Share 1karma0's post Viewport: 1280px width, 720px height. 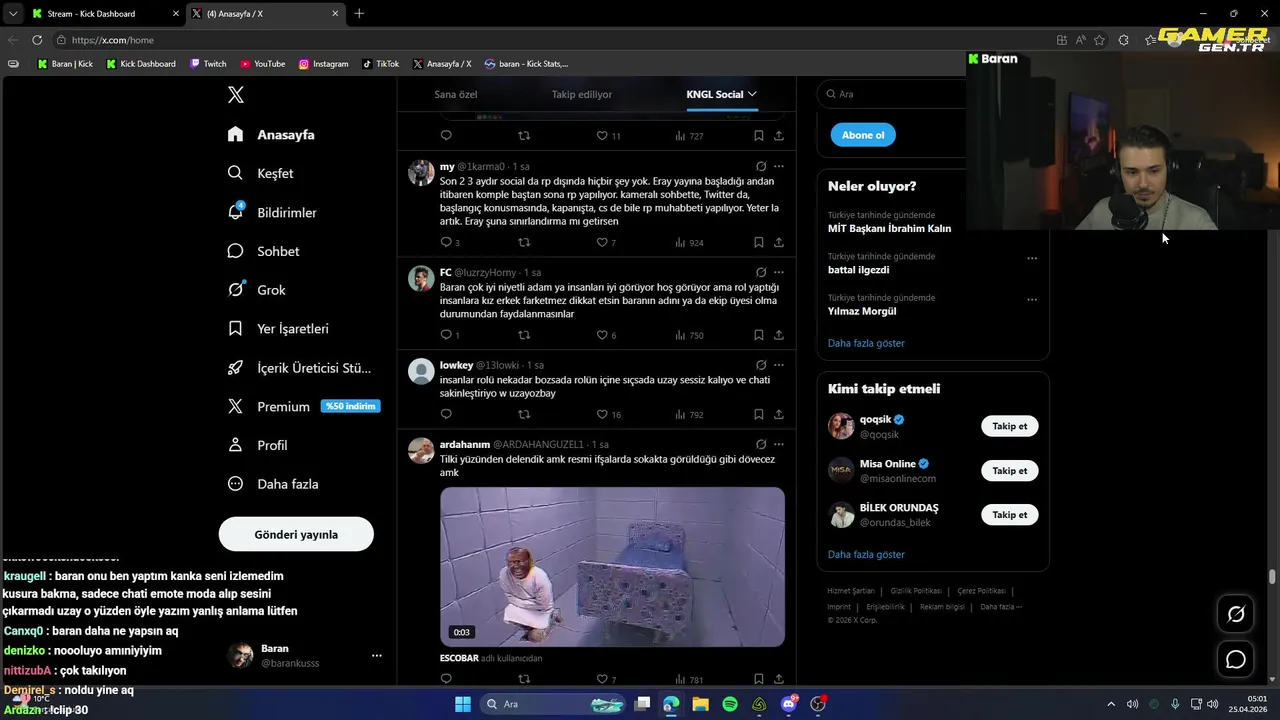click(779, 242)
